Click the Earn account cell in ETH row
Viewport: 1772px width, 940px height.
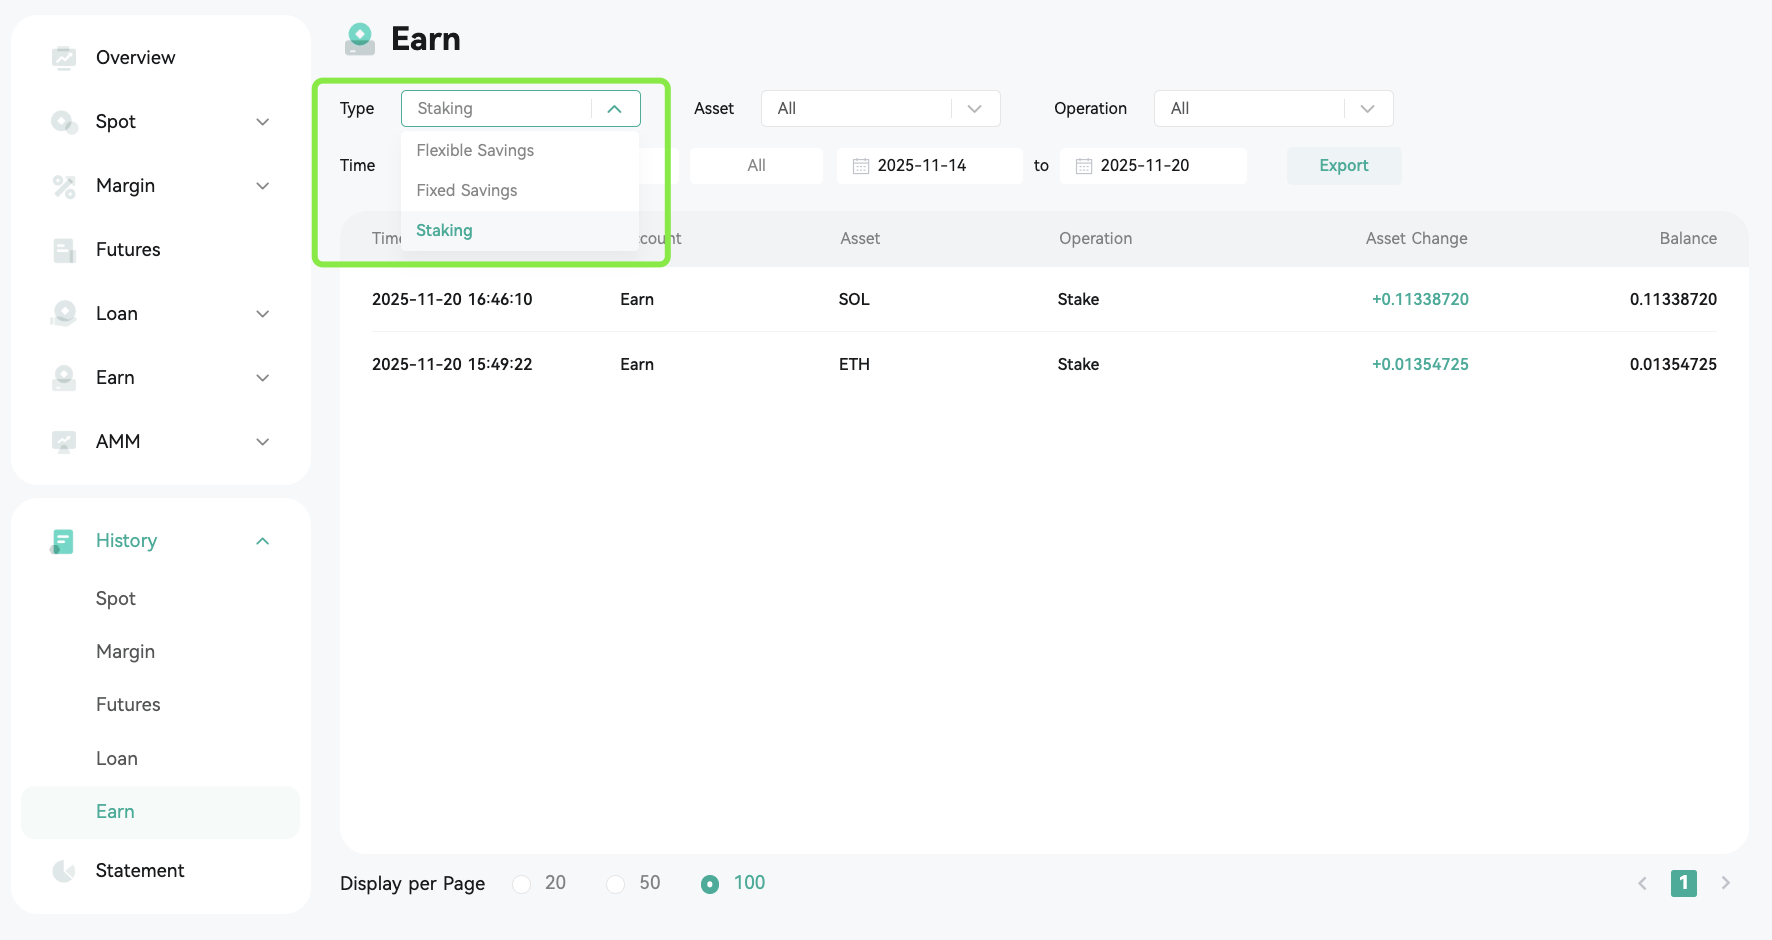point(637,365)
